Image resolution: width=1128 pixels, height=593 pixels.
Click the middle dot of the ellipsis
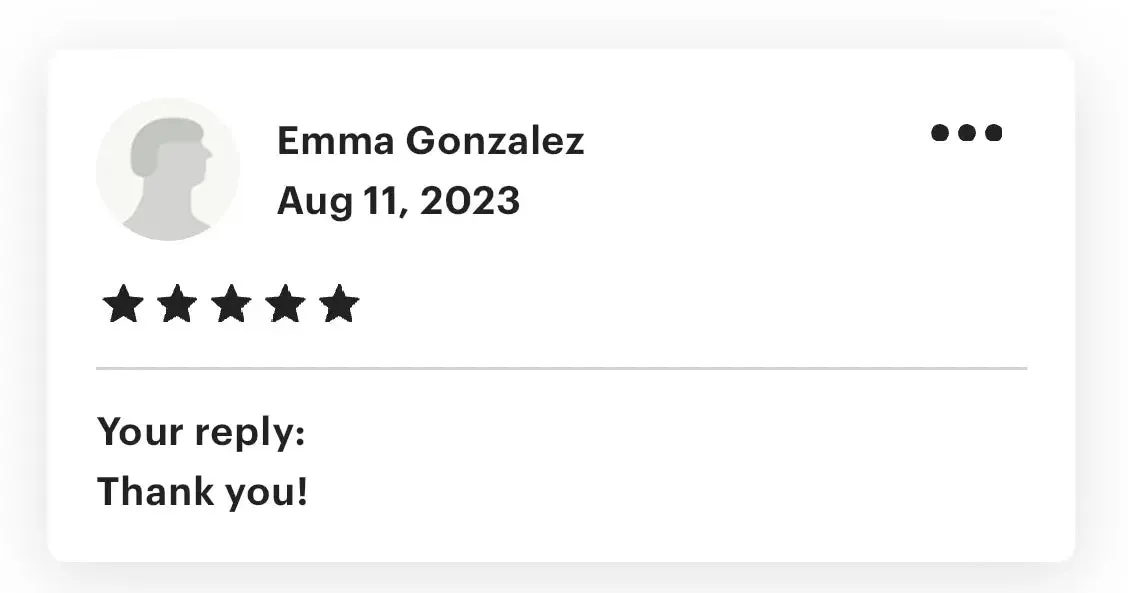coord(967,132)
